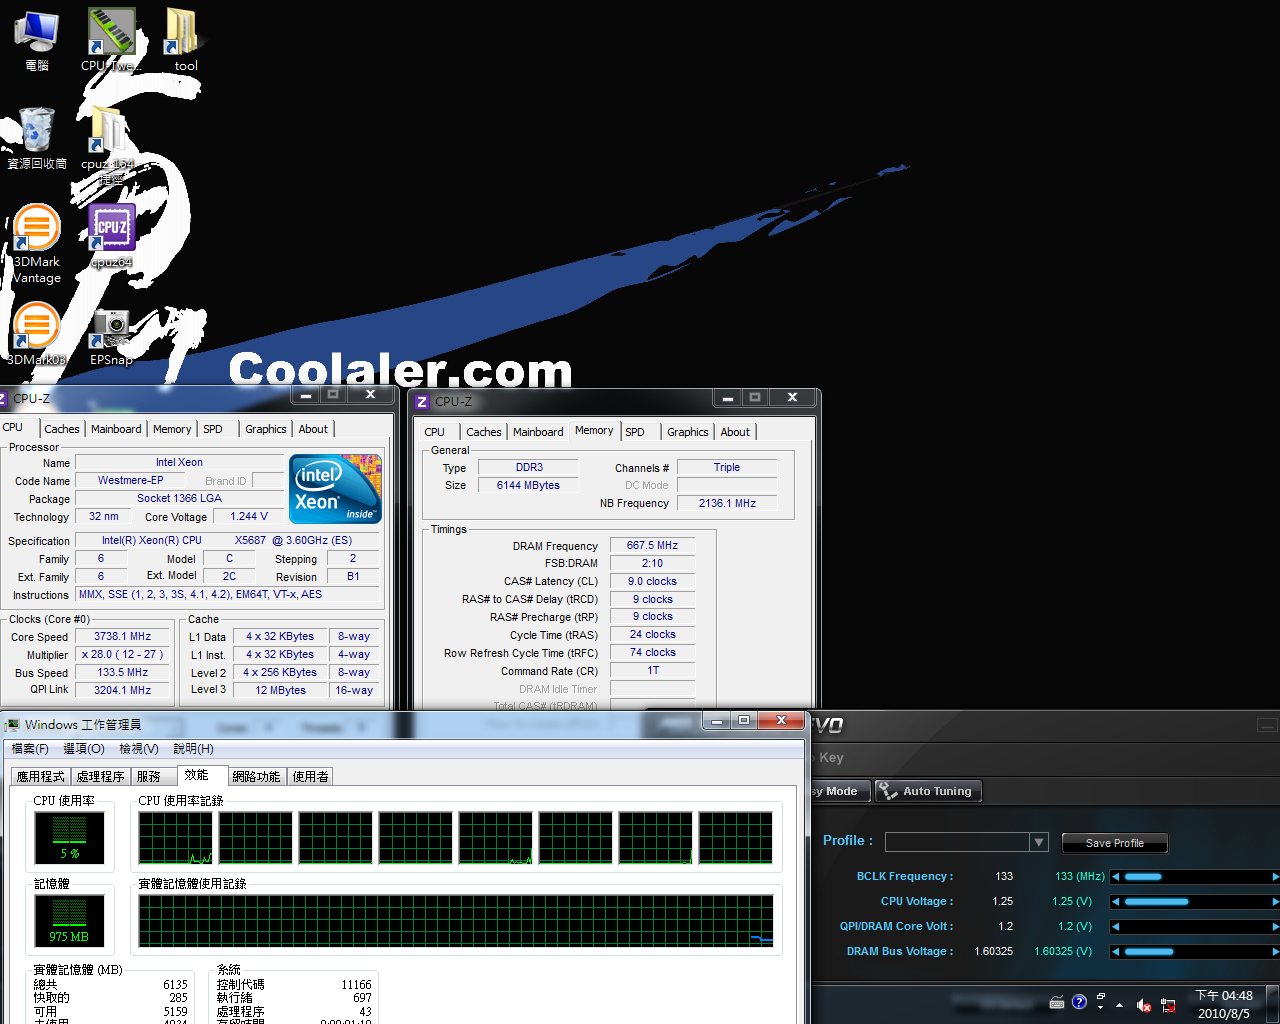Open the Profile dropdown arrow in the tuning panel
This screenshot has height=1024, width=1280.
1039,842
